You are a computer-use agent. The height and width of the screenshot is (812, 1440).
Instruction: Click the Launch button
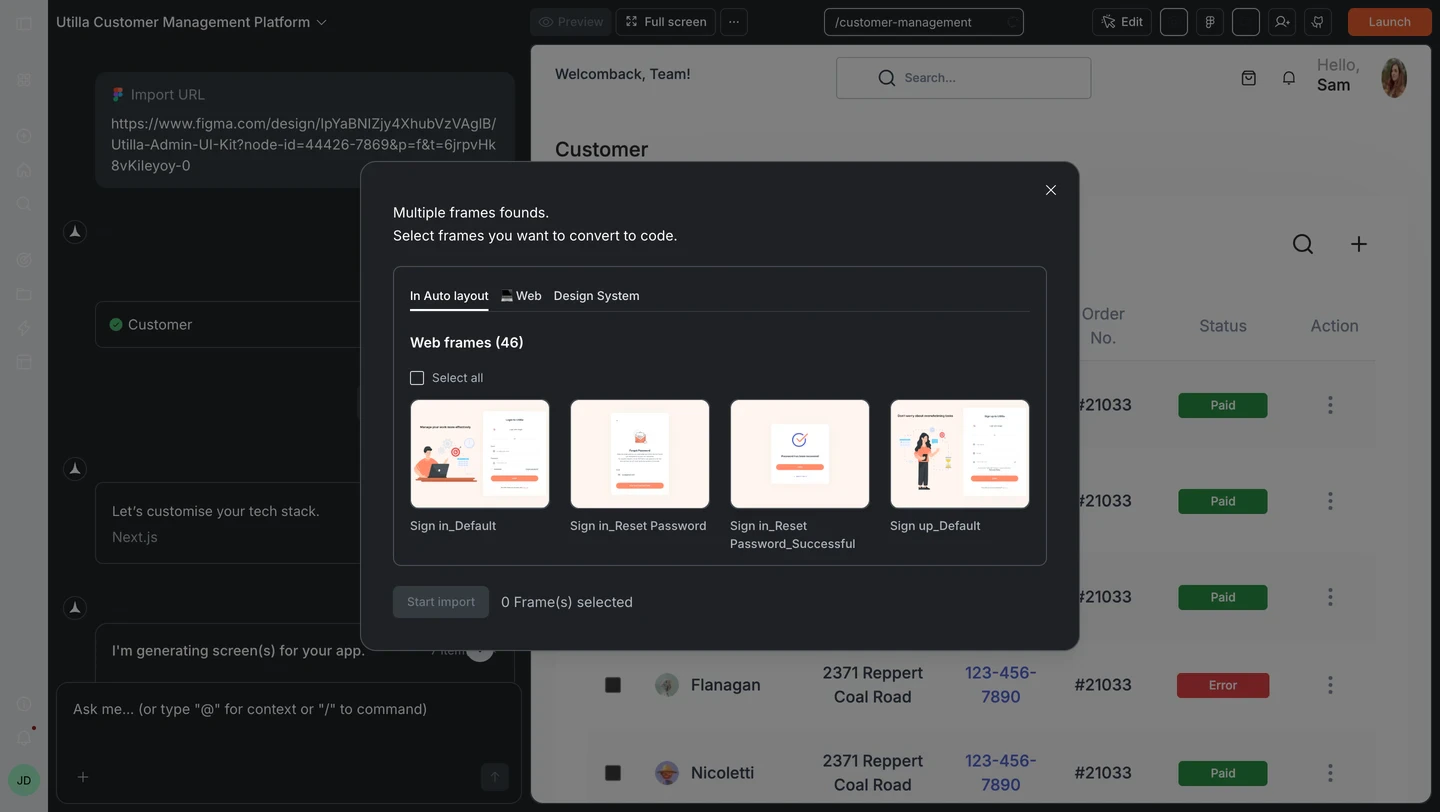[1389, 21]
